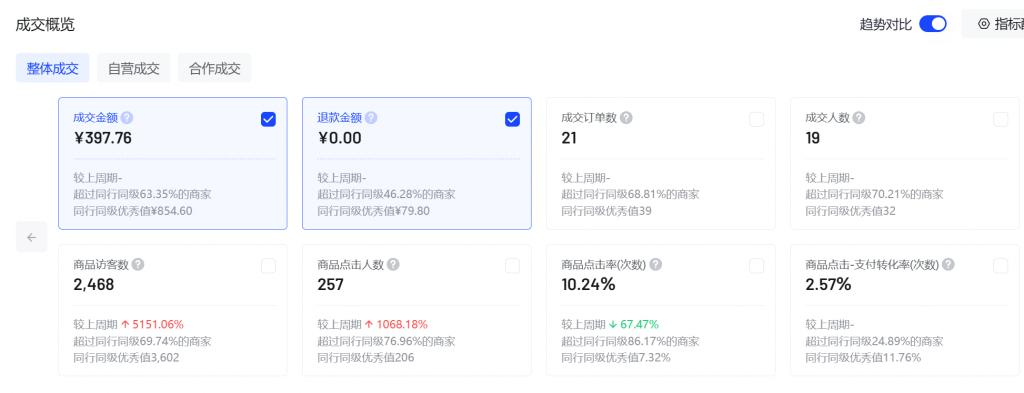This screenshot has width=1024, height=393.
Task: Select the 整体成交 tab
Action: pos(52,69)
